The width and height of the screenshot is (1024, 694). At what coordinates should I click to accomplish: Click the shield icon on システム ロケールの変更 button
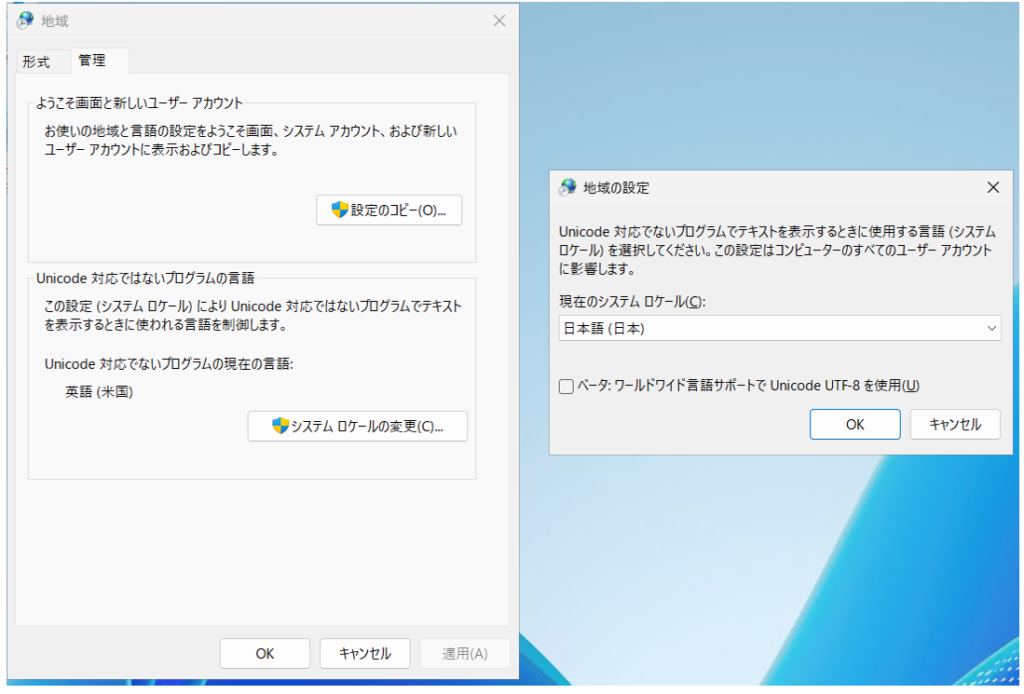click(x=280, y=426)
